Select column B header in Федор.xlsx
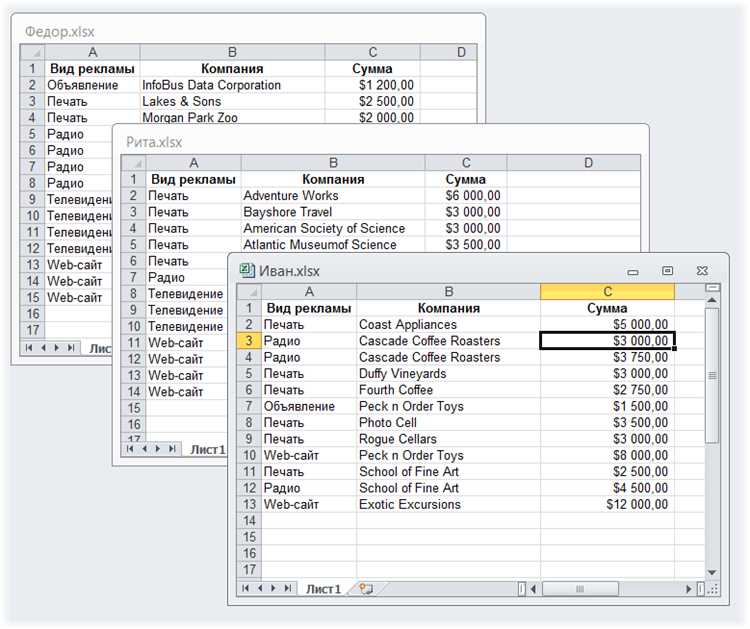The height and width of the screenshot is (629, 750). point(232,52)
